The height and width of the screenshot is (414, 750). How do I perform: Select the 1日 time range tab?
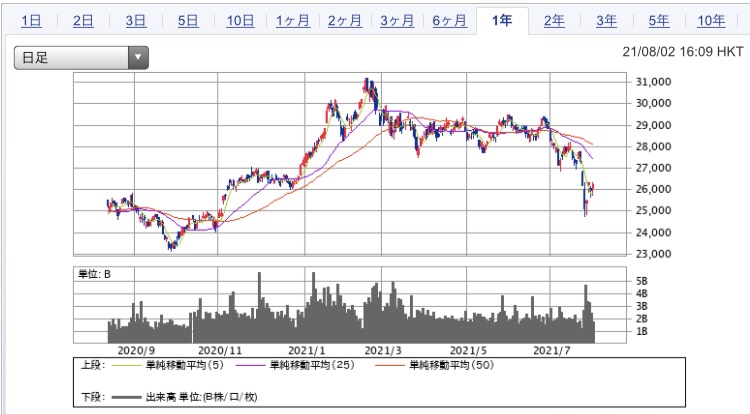pos(31,21)
